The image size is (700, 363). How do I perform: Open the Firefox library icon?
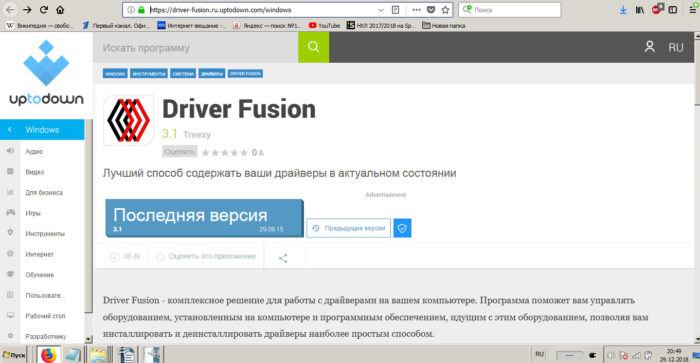640,10
